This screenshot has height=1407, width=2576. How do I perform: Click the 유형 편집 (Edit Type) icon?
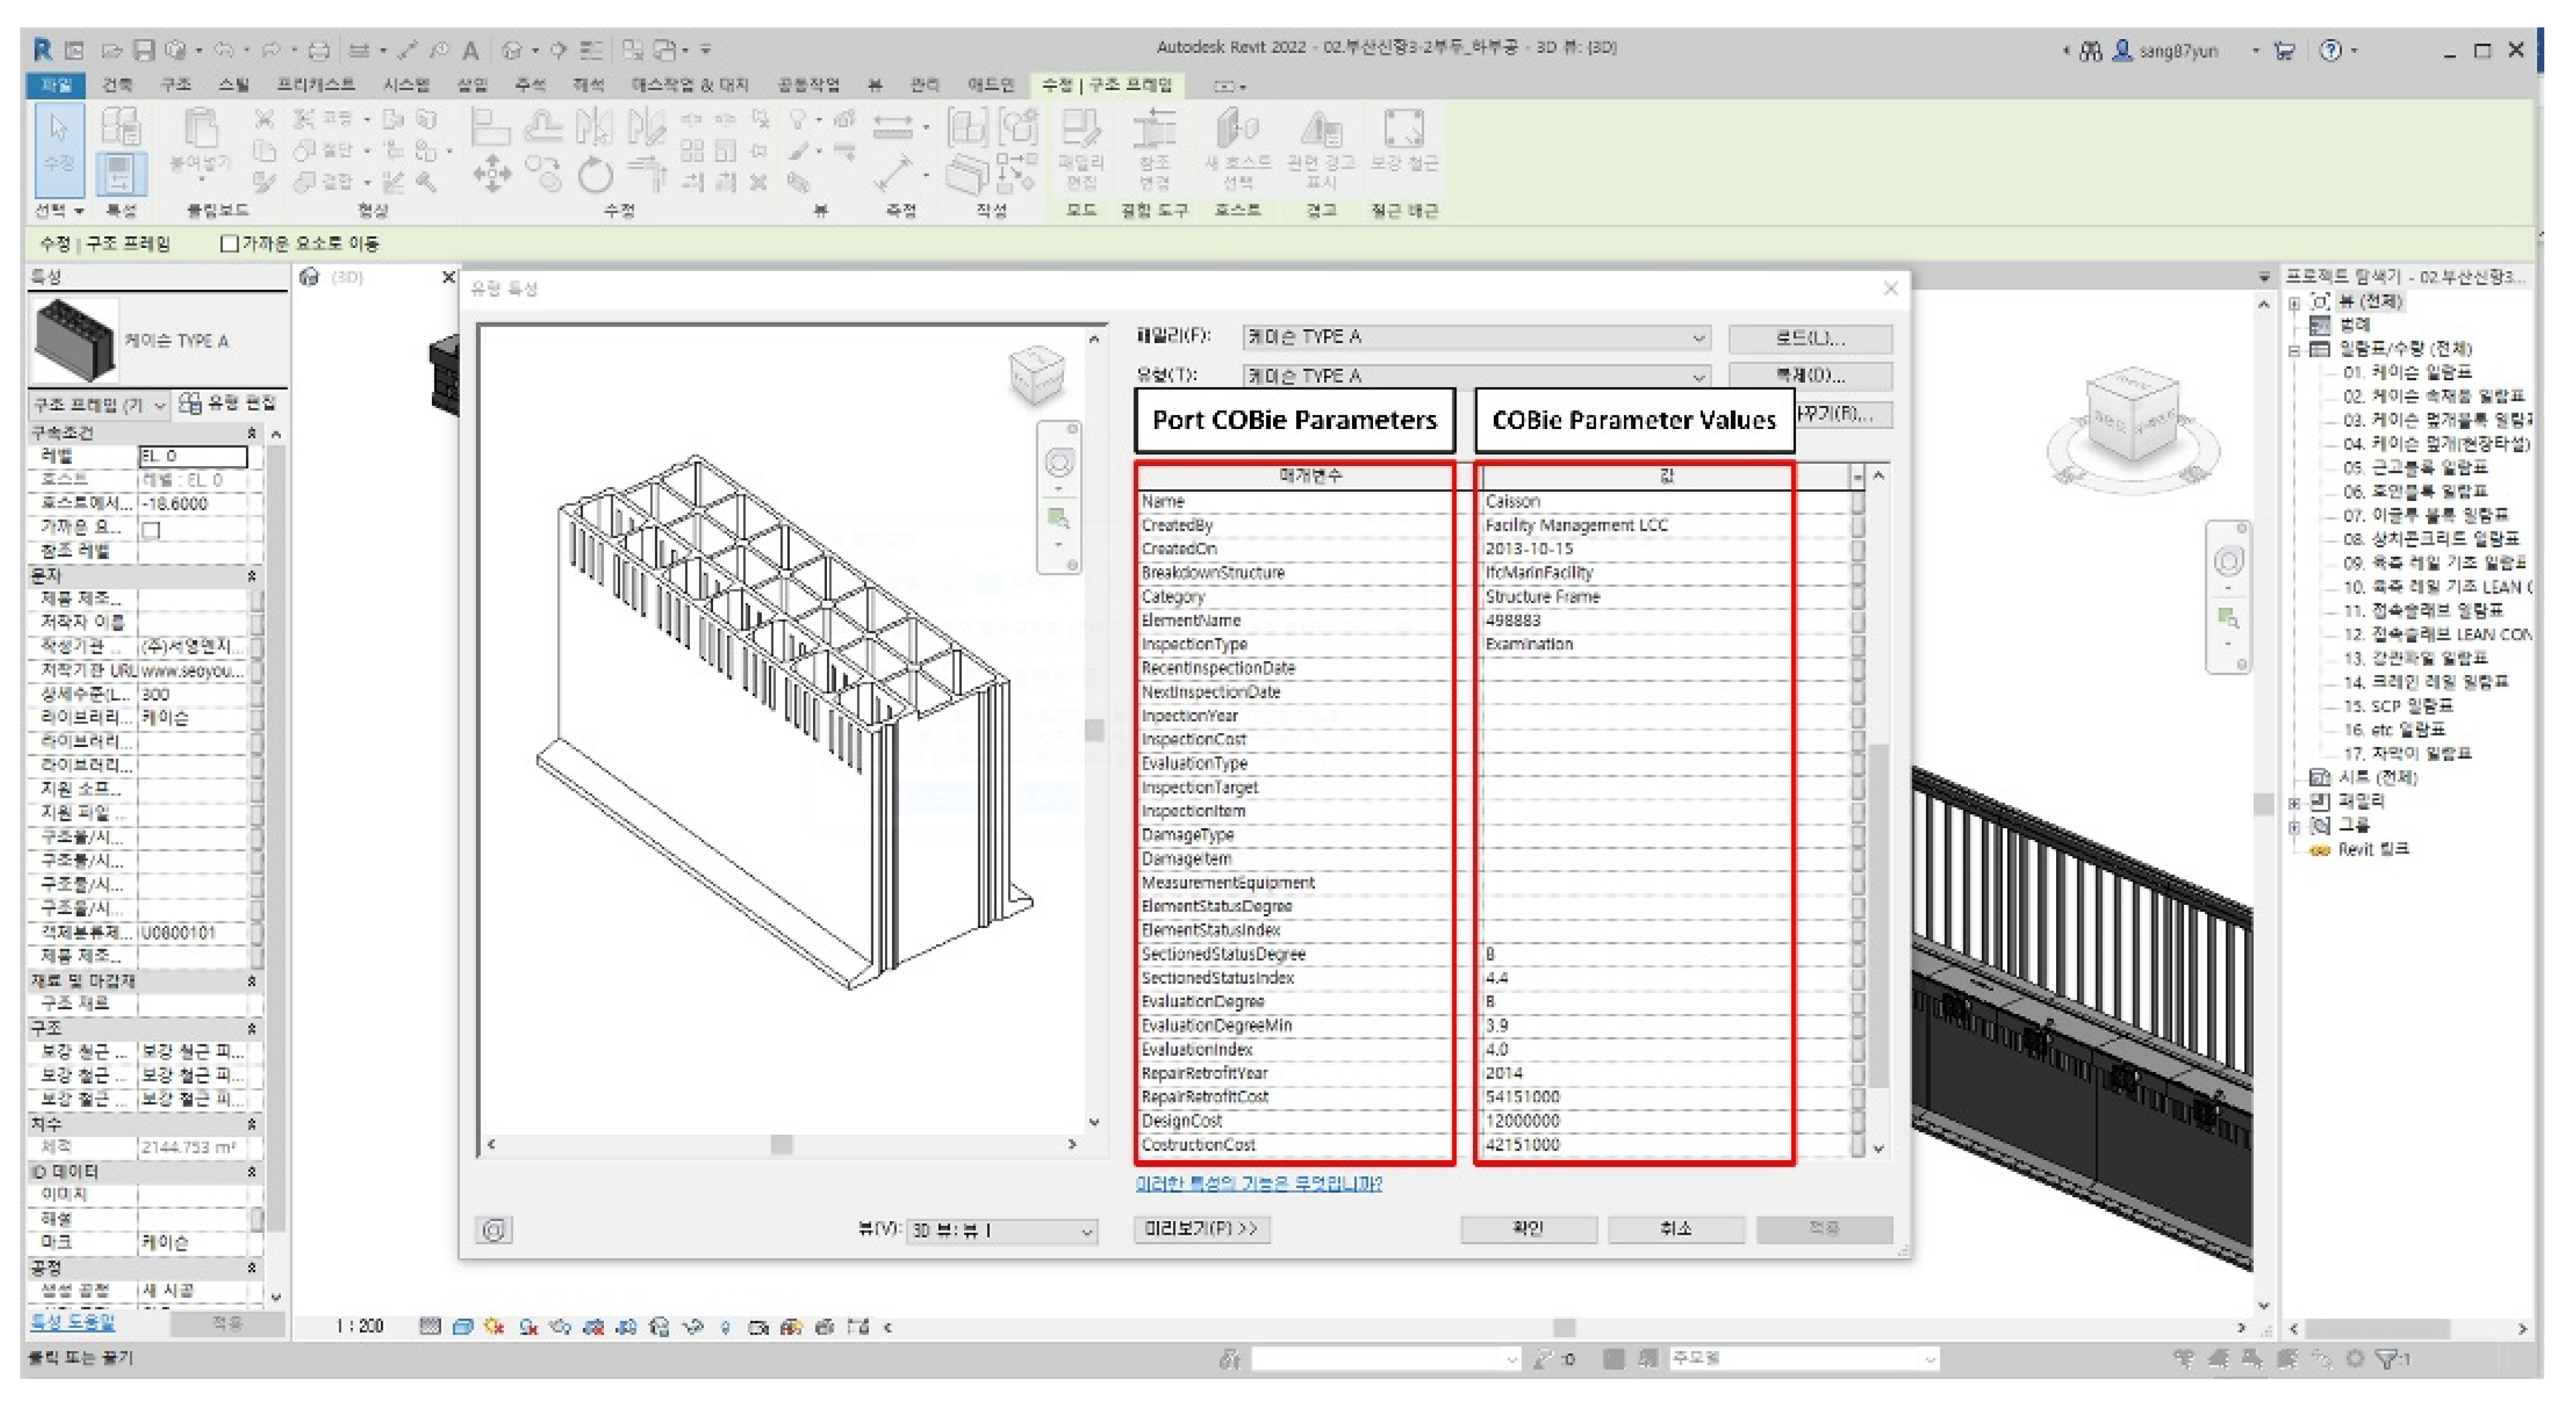pos(190,403)
